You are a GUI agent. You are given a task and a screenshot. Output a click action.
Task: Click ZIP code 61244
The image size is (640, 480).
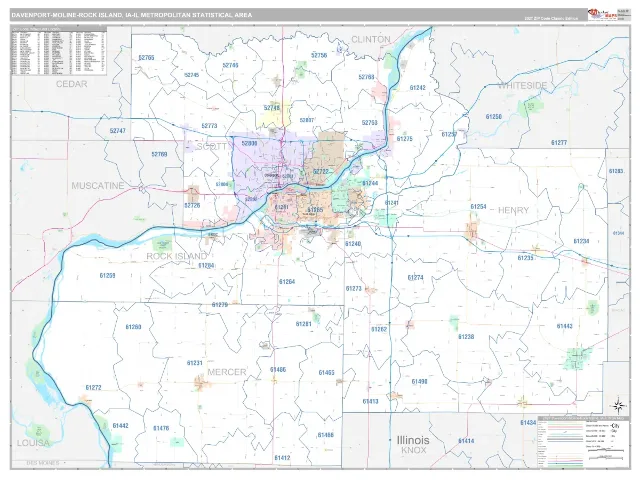point(370,183)
